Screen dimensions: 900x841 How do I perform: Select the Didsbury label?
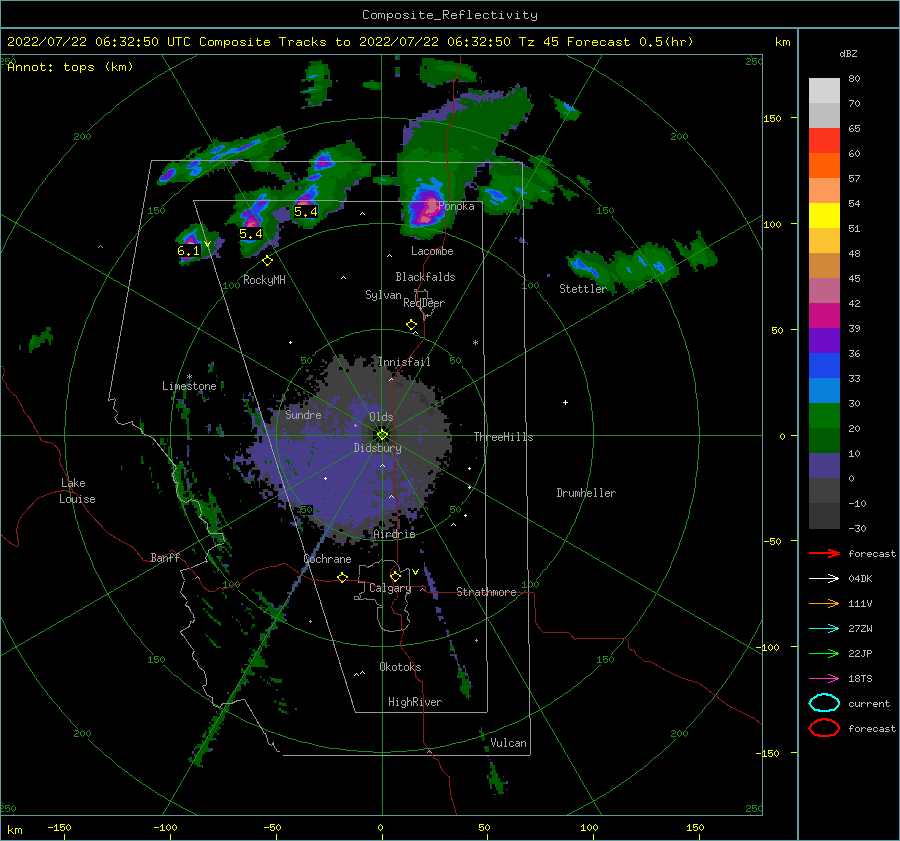[378, 448]
